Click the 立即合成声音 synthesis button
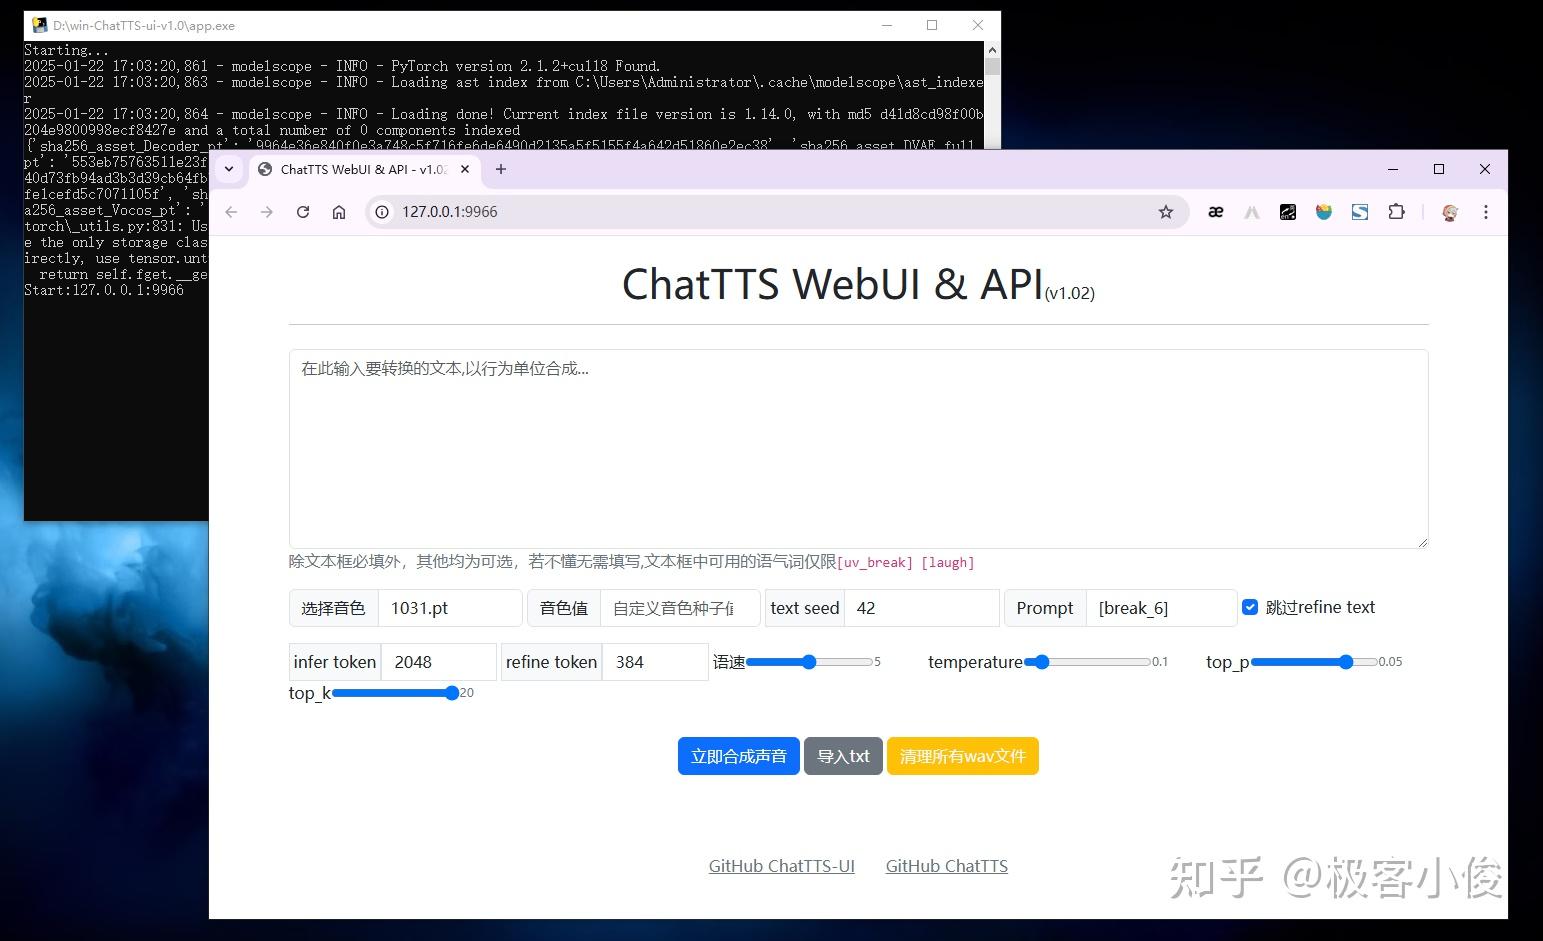The image size is (1543, 941). tap(738, 756)
